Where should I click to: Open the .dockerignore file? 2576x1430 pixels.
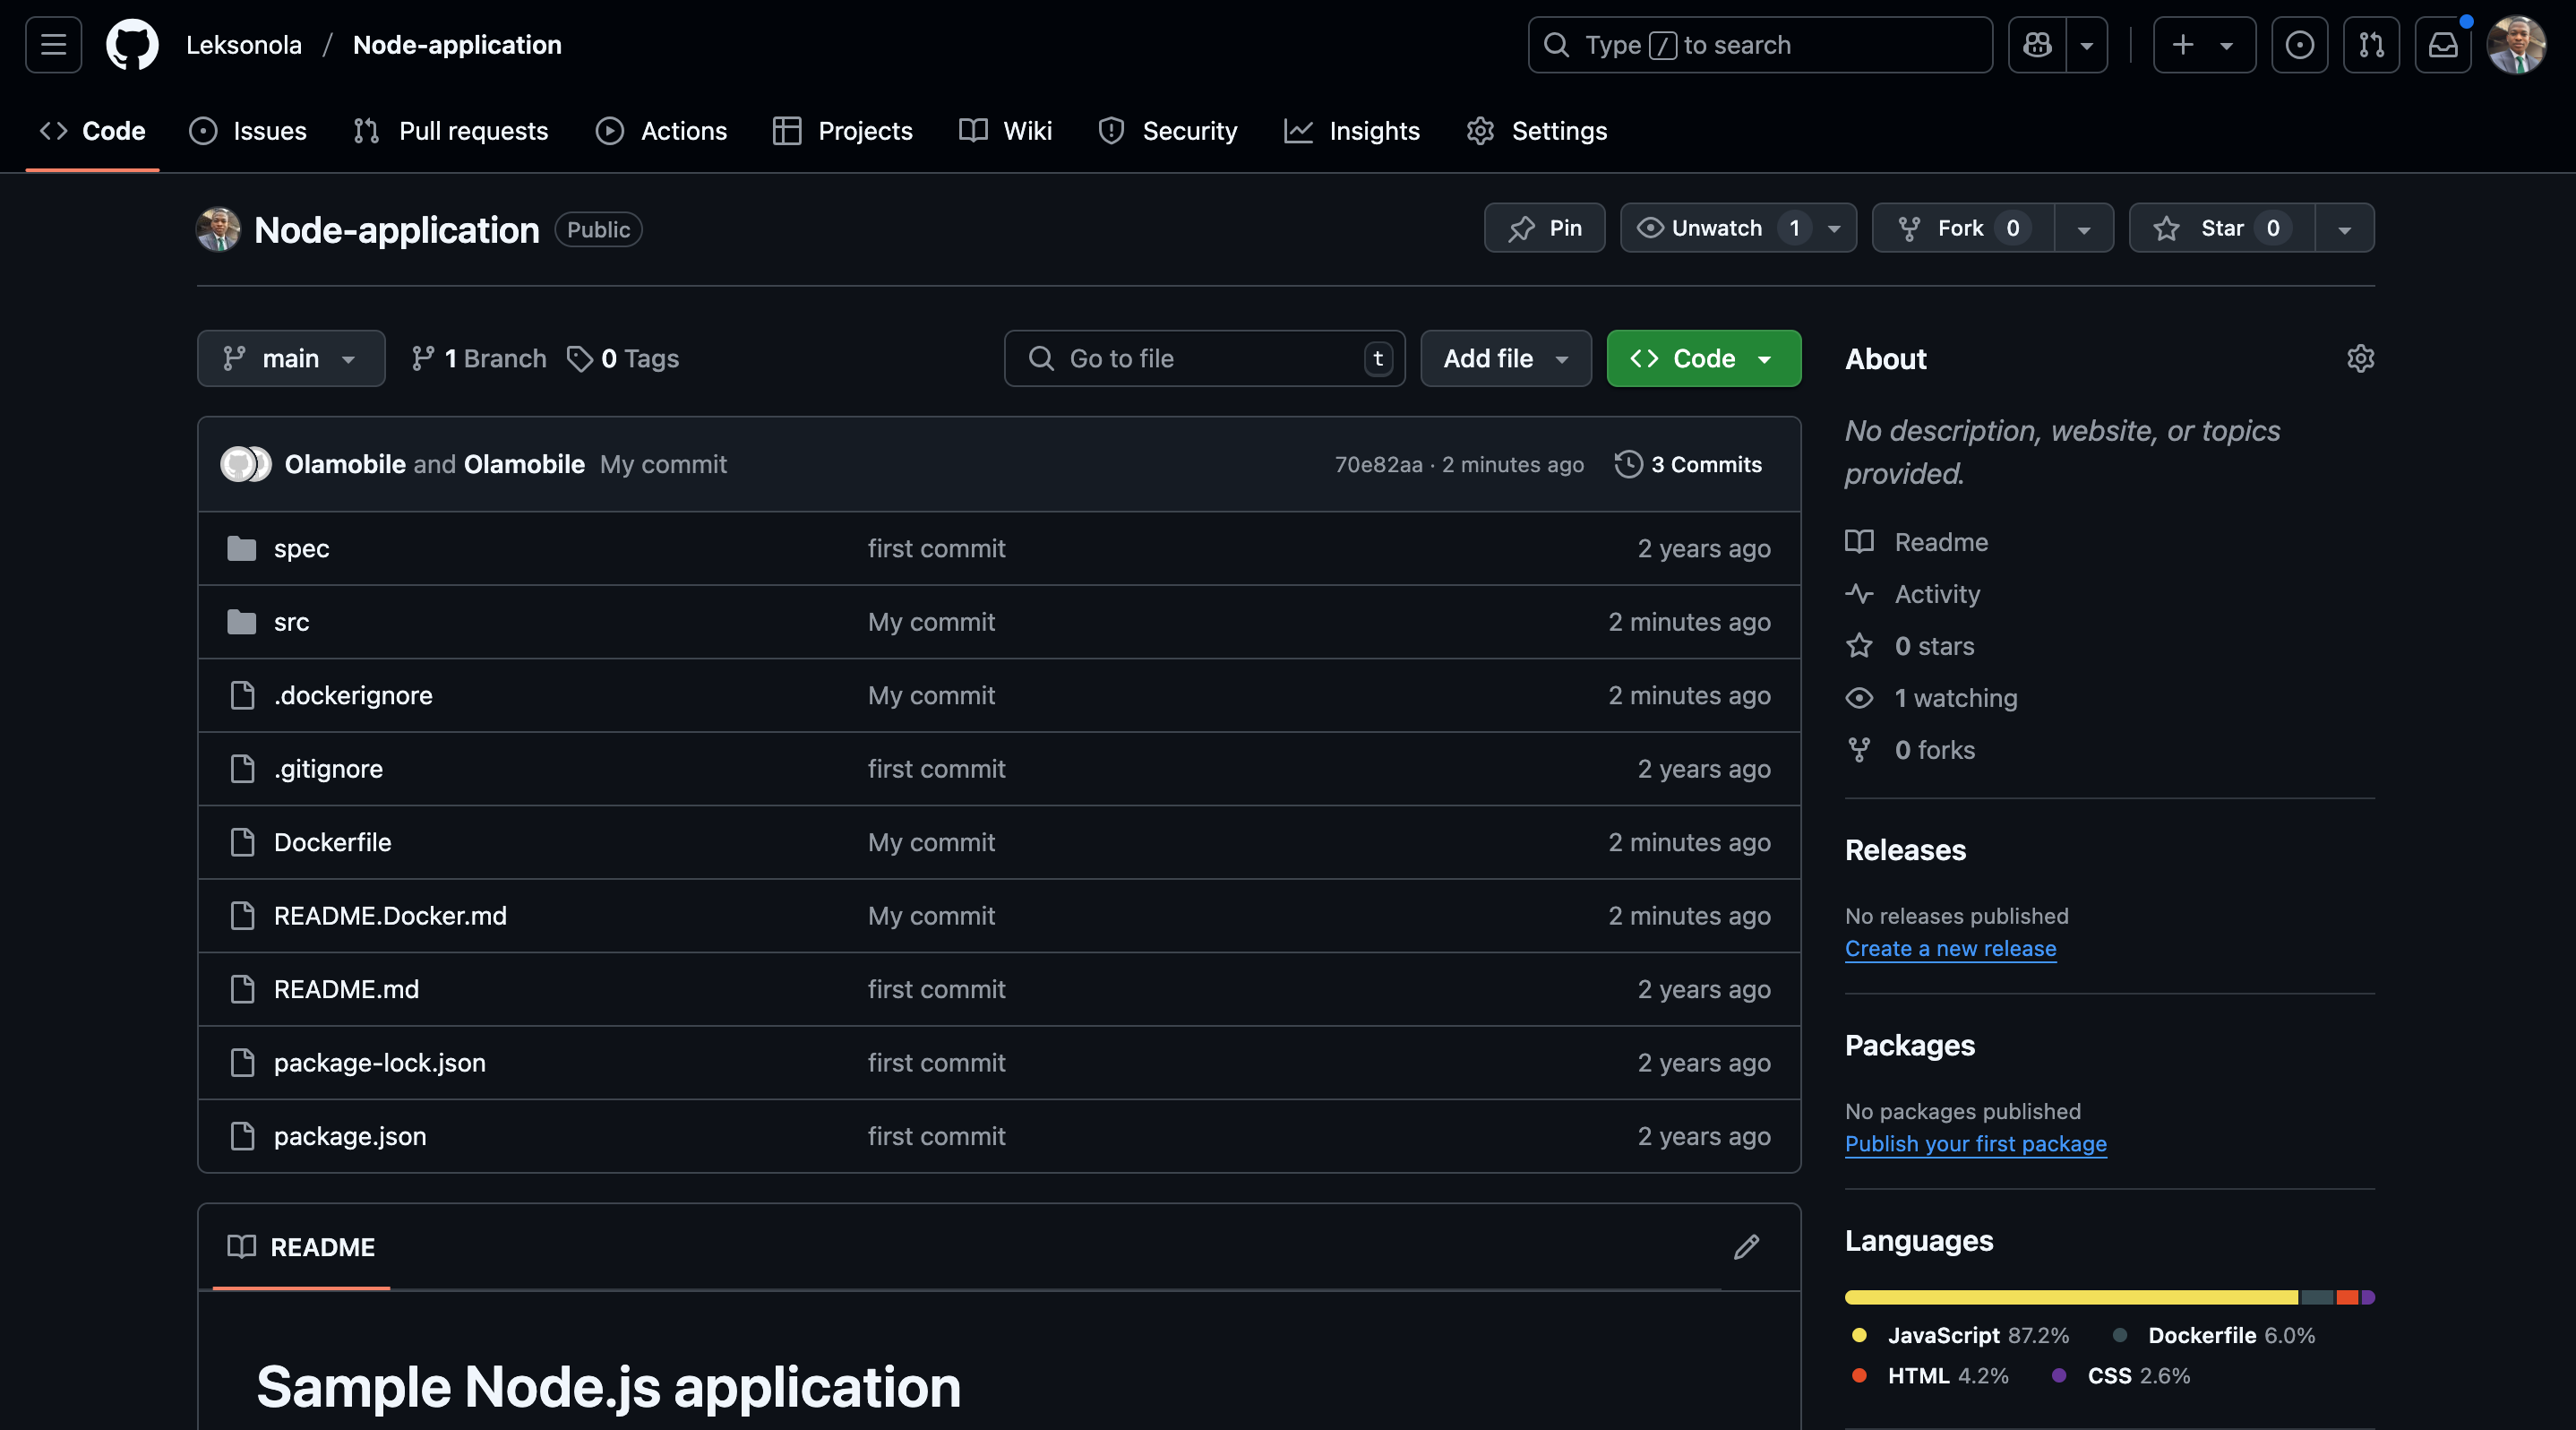tap(353, 695)
